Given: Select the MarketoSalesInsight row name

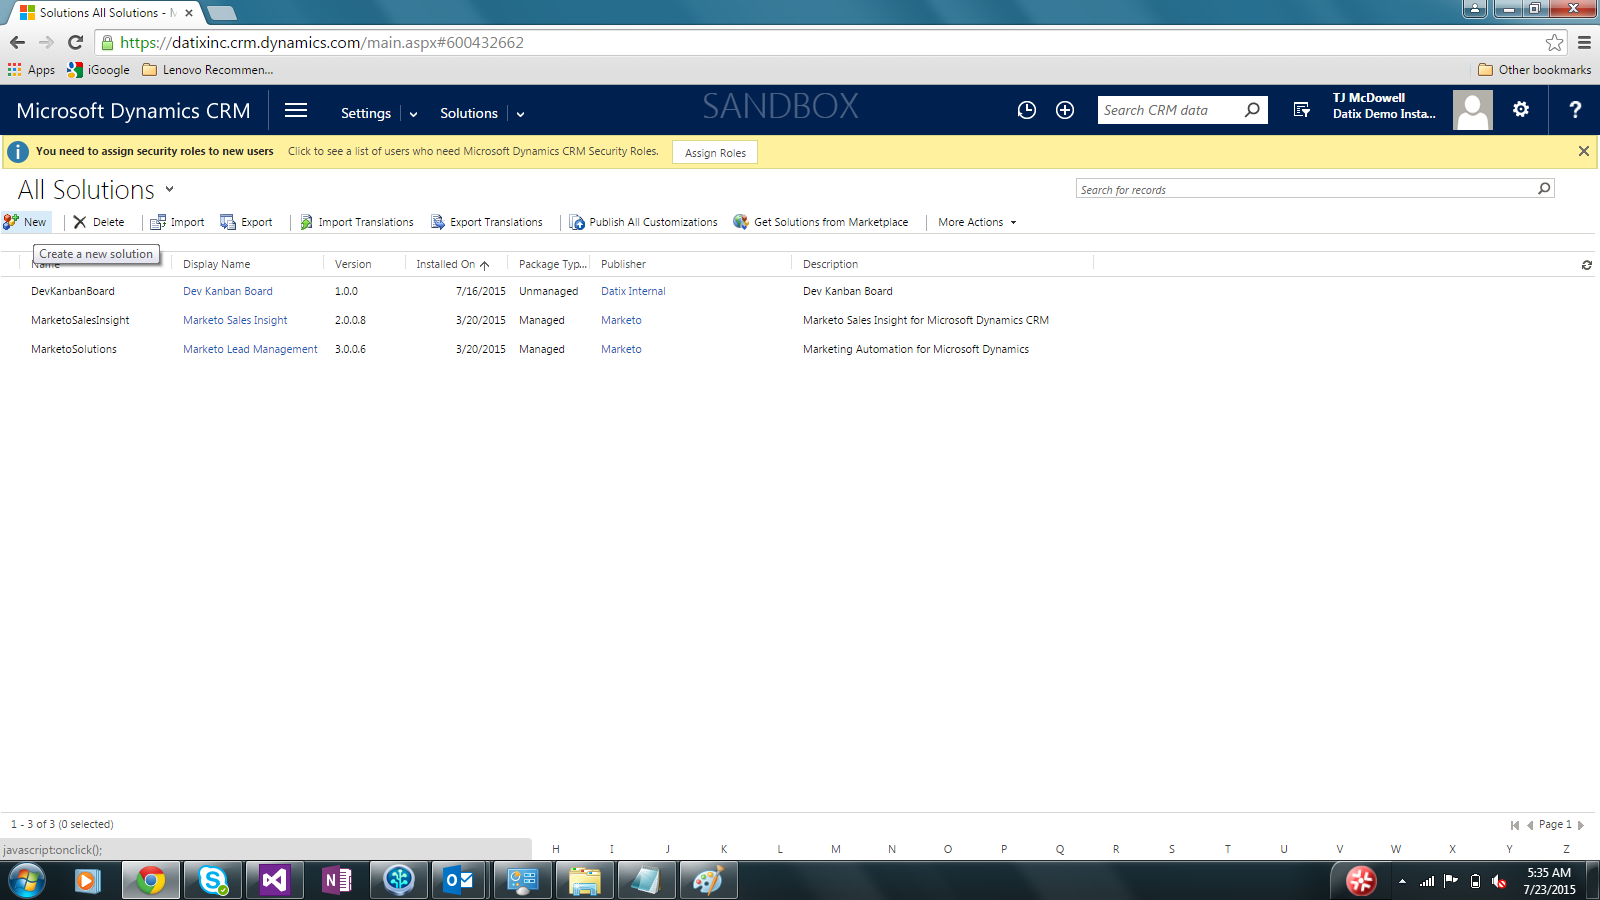Looking at the screenshot, I should [80, 320].
